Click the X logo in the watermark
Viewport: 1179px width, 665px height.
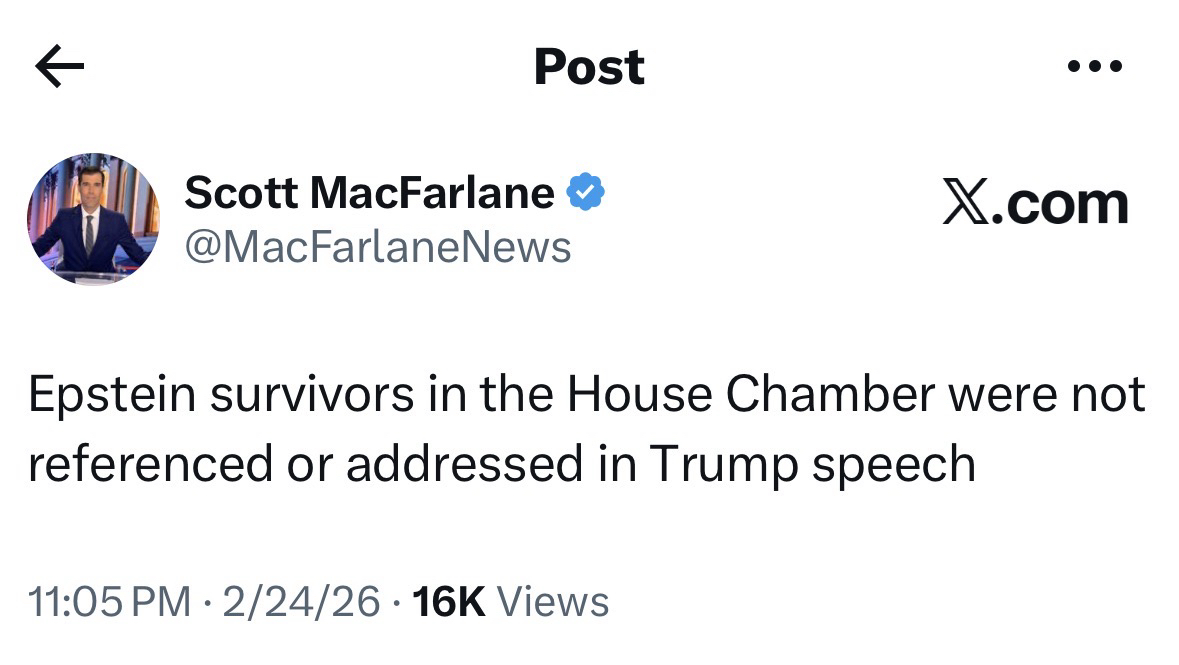(x=964, y=203)
